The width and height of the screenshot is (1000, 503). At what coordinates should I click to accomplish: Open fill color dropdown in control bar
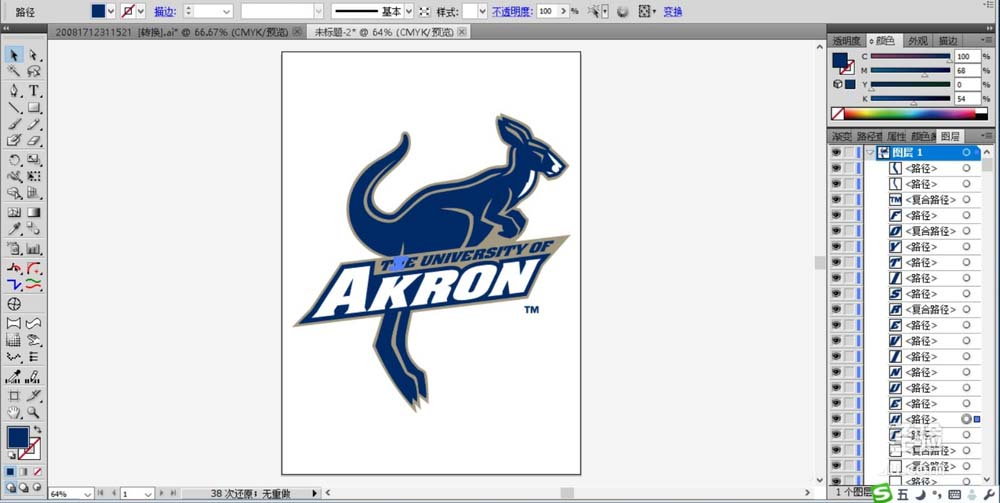click(x=112, y=11)
